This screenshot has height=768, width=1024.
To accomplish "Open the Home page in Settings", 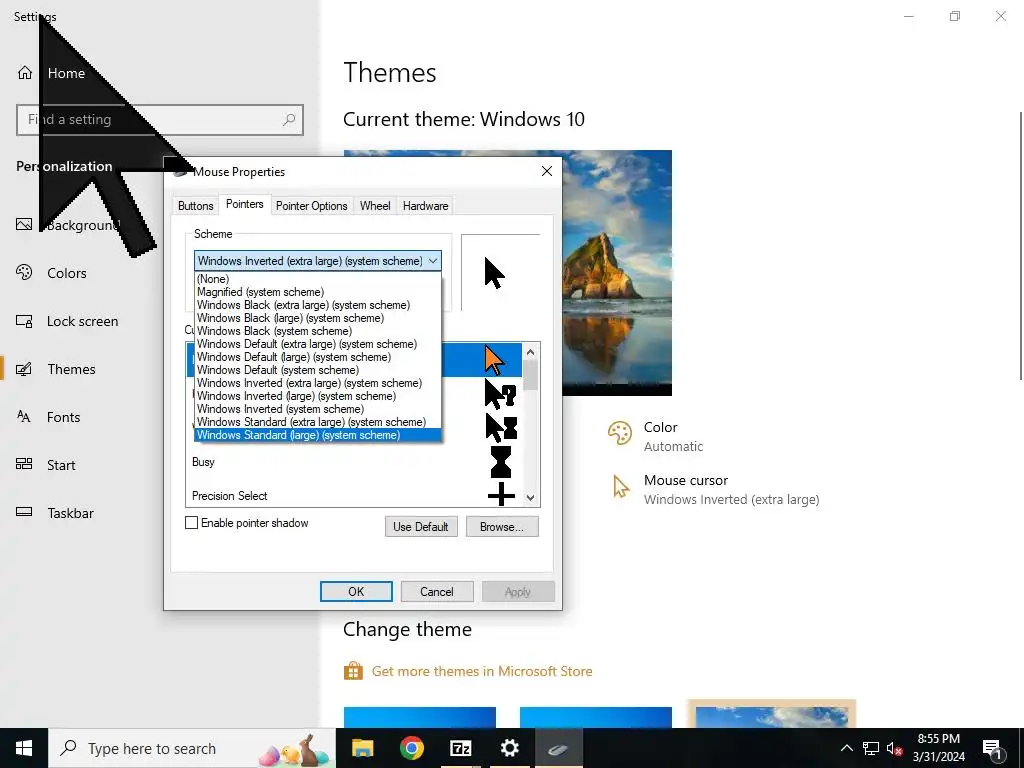I will (x=51, y=73).
